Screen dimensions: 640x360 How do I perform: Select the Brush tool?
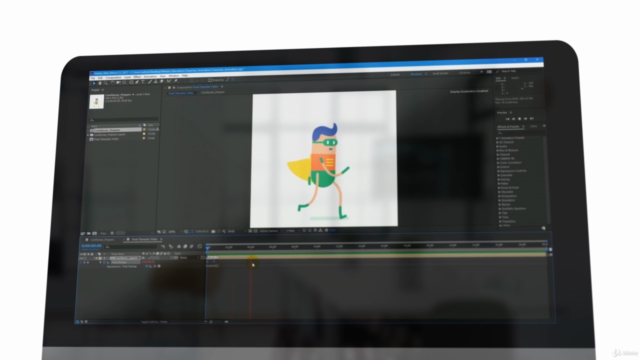tap(150, 82)
